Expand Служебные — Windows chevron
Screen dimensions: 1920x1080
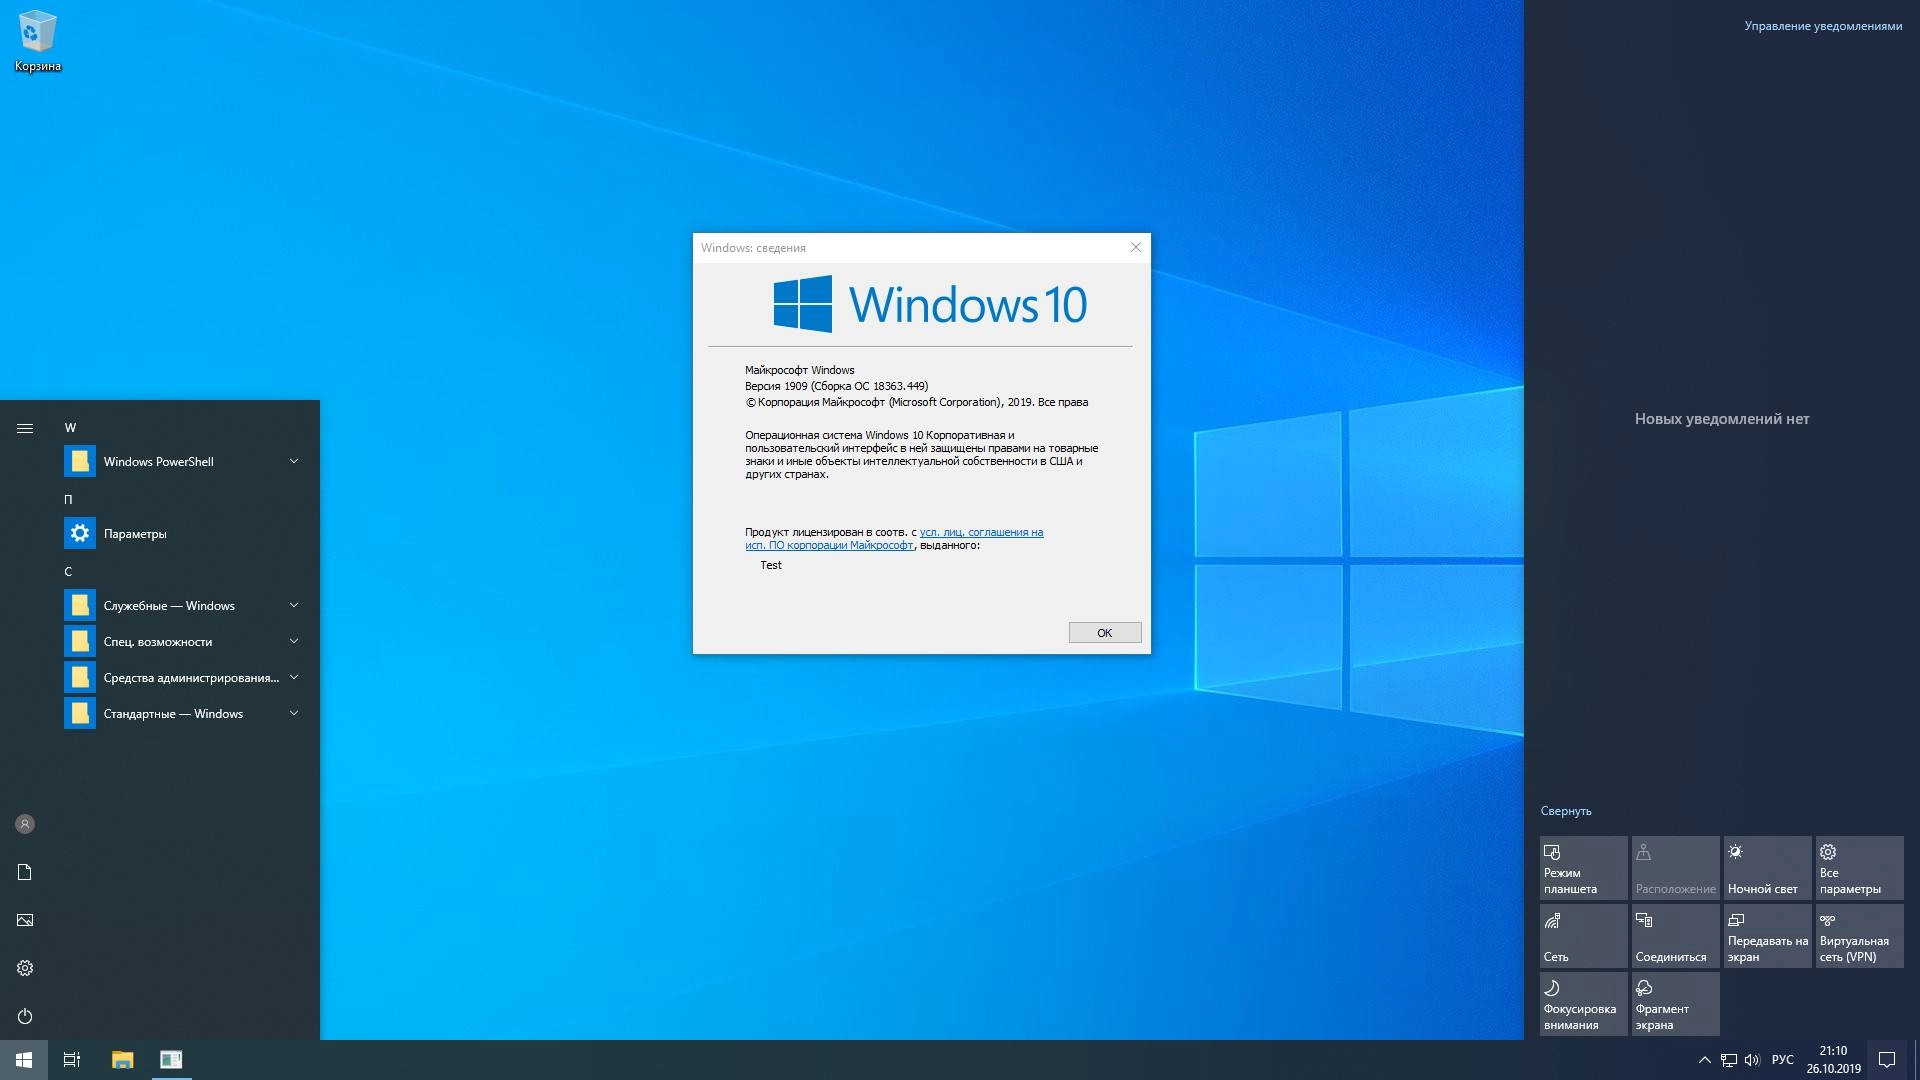point(294,605)
